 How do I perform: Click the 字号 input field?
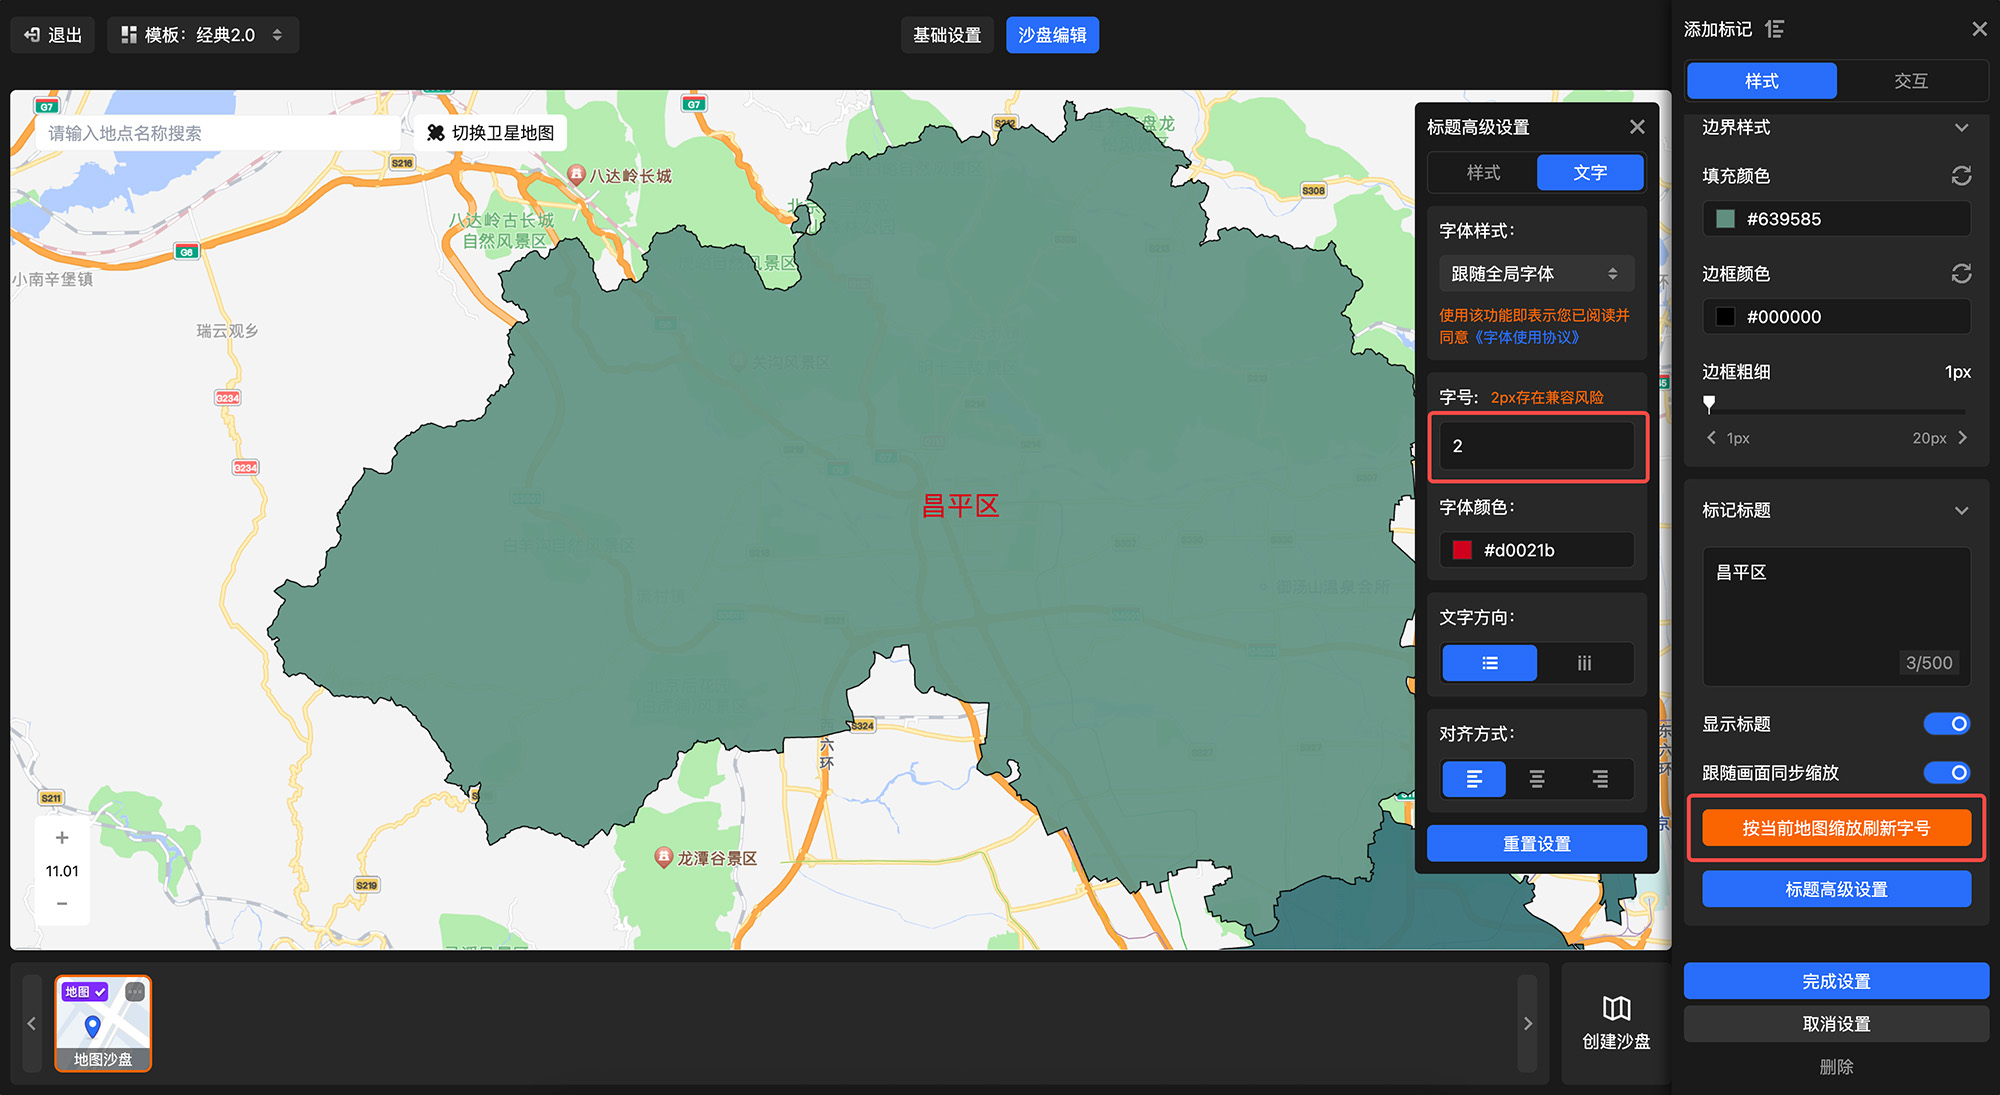pyautogui.click(x=1536, y=446)
